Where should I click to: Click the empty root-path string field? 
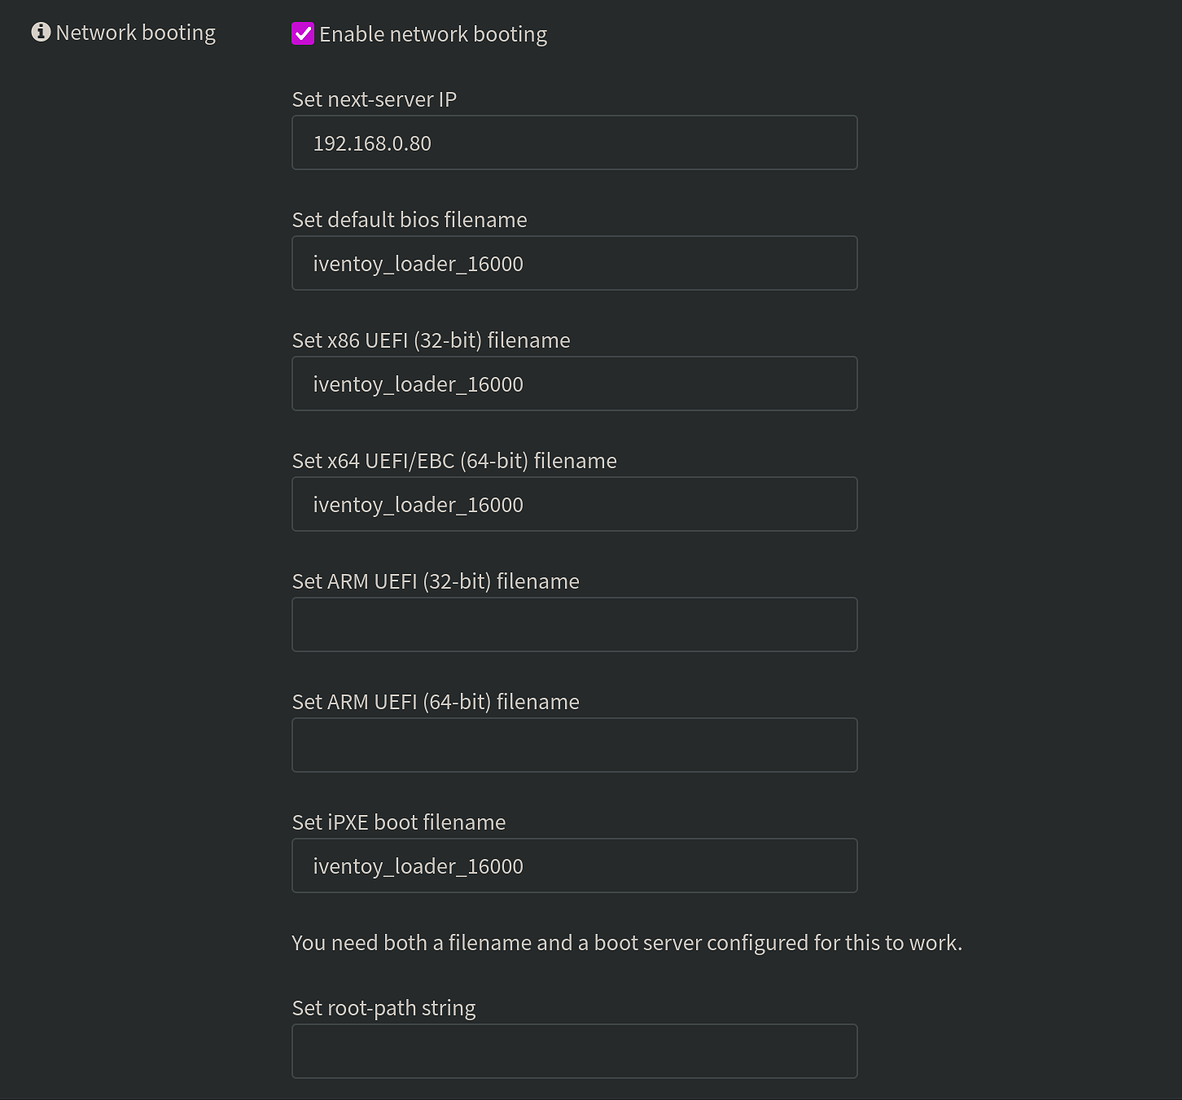(x=574, y=1050)
